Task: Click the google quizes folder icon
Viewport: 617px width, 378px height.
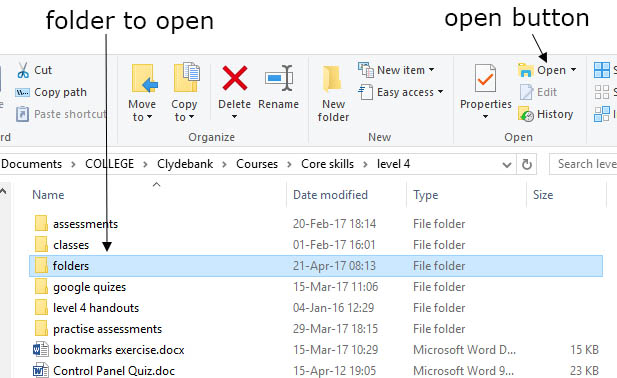Action: click(41, 286)
